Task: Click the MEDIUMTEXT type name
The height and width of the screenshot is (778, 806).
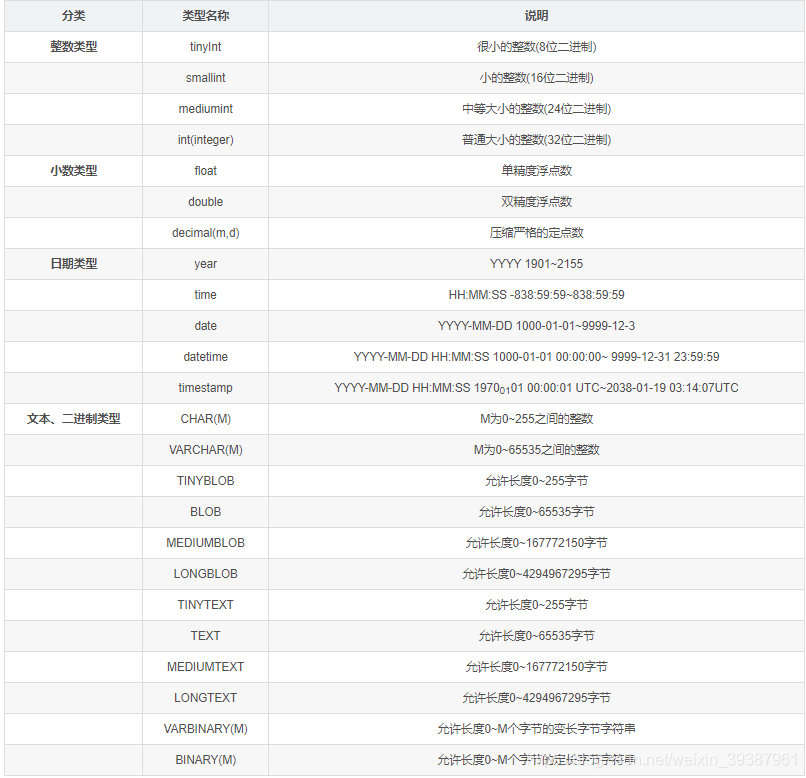Action: (x=206, y=667)
